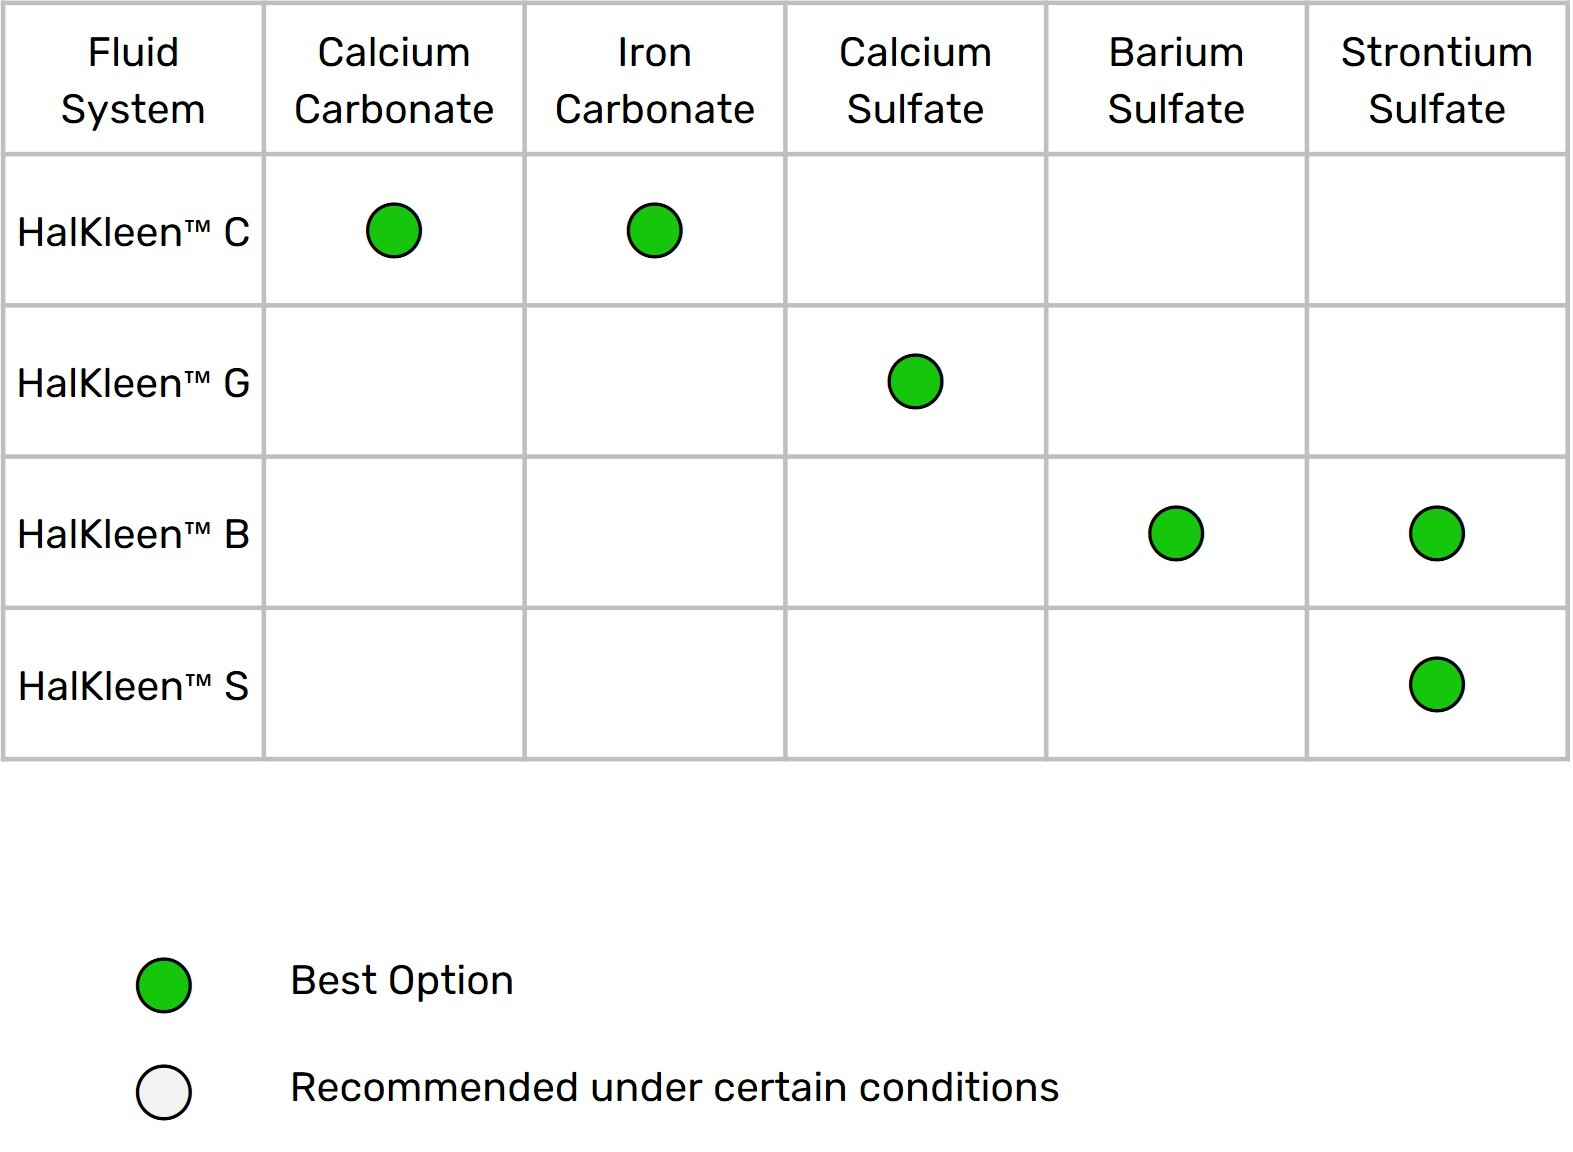
Task: Click the Barium Sulfate column header
Action: [x=1176, y=80]
